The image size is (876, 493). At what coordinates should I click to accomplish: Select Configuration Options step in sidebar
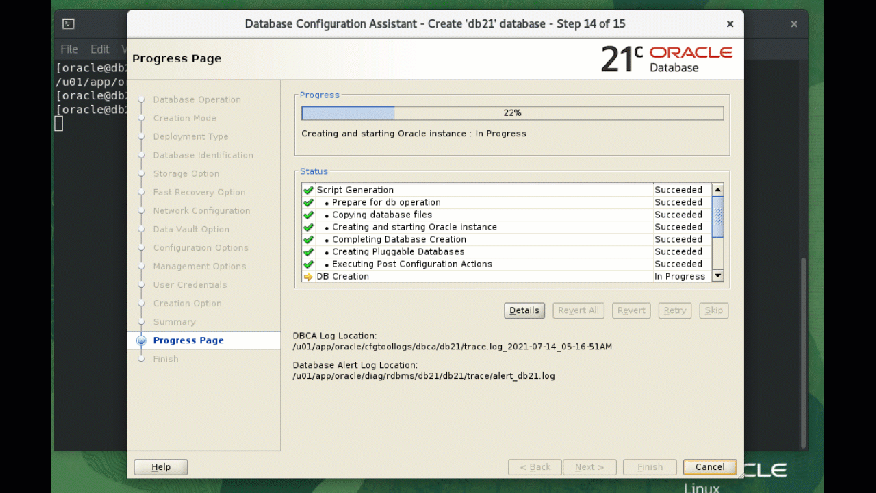(x=201, y=248)
